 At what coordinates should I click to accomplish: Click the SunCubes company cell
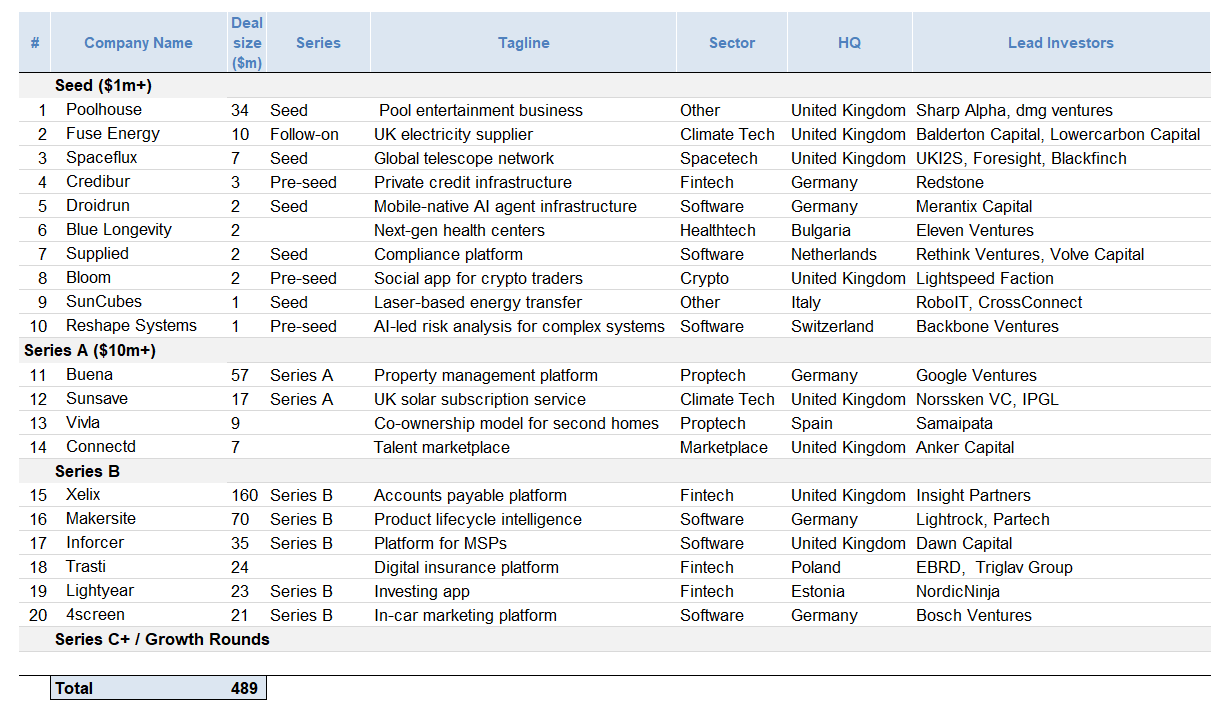coord(104,302)
